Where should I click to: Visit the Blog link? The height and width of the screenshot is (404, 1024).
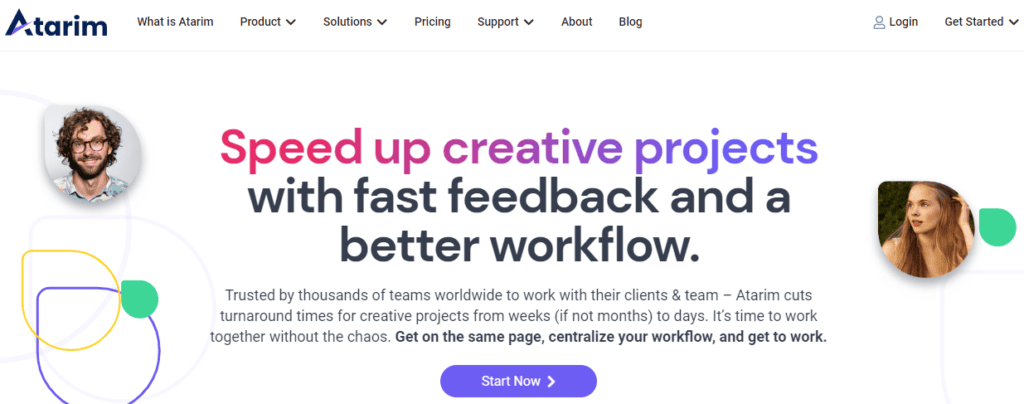[x=631, y=22]
